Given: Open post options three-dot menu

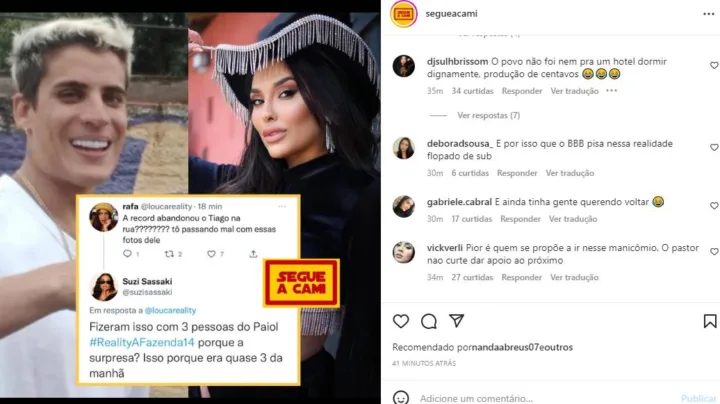Looking at the screenshot, I should [x=709, y=14].
